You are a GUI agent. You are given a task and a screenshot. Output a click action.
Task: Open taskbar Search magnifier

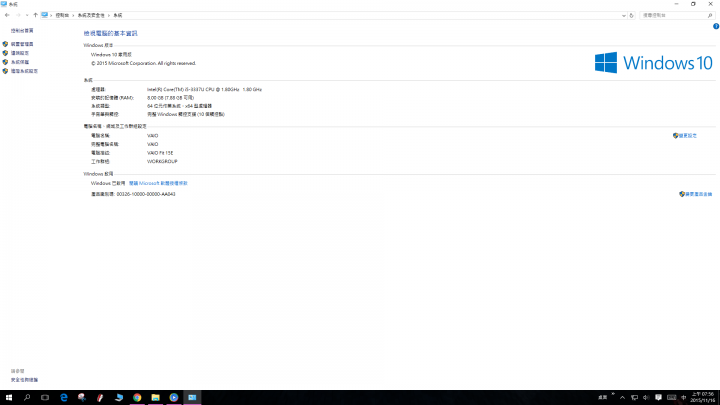click(x=27, y=397)
